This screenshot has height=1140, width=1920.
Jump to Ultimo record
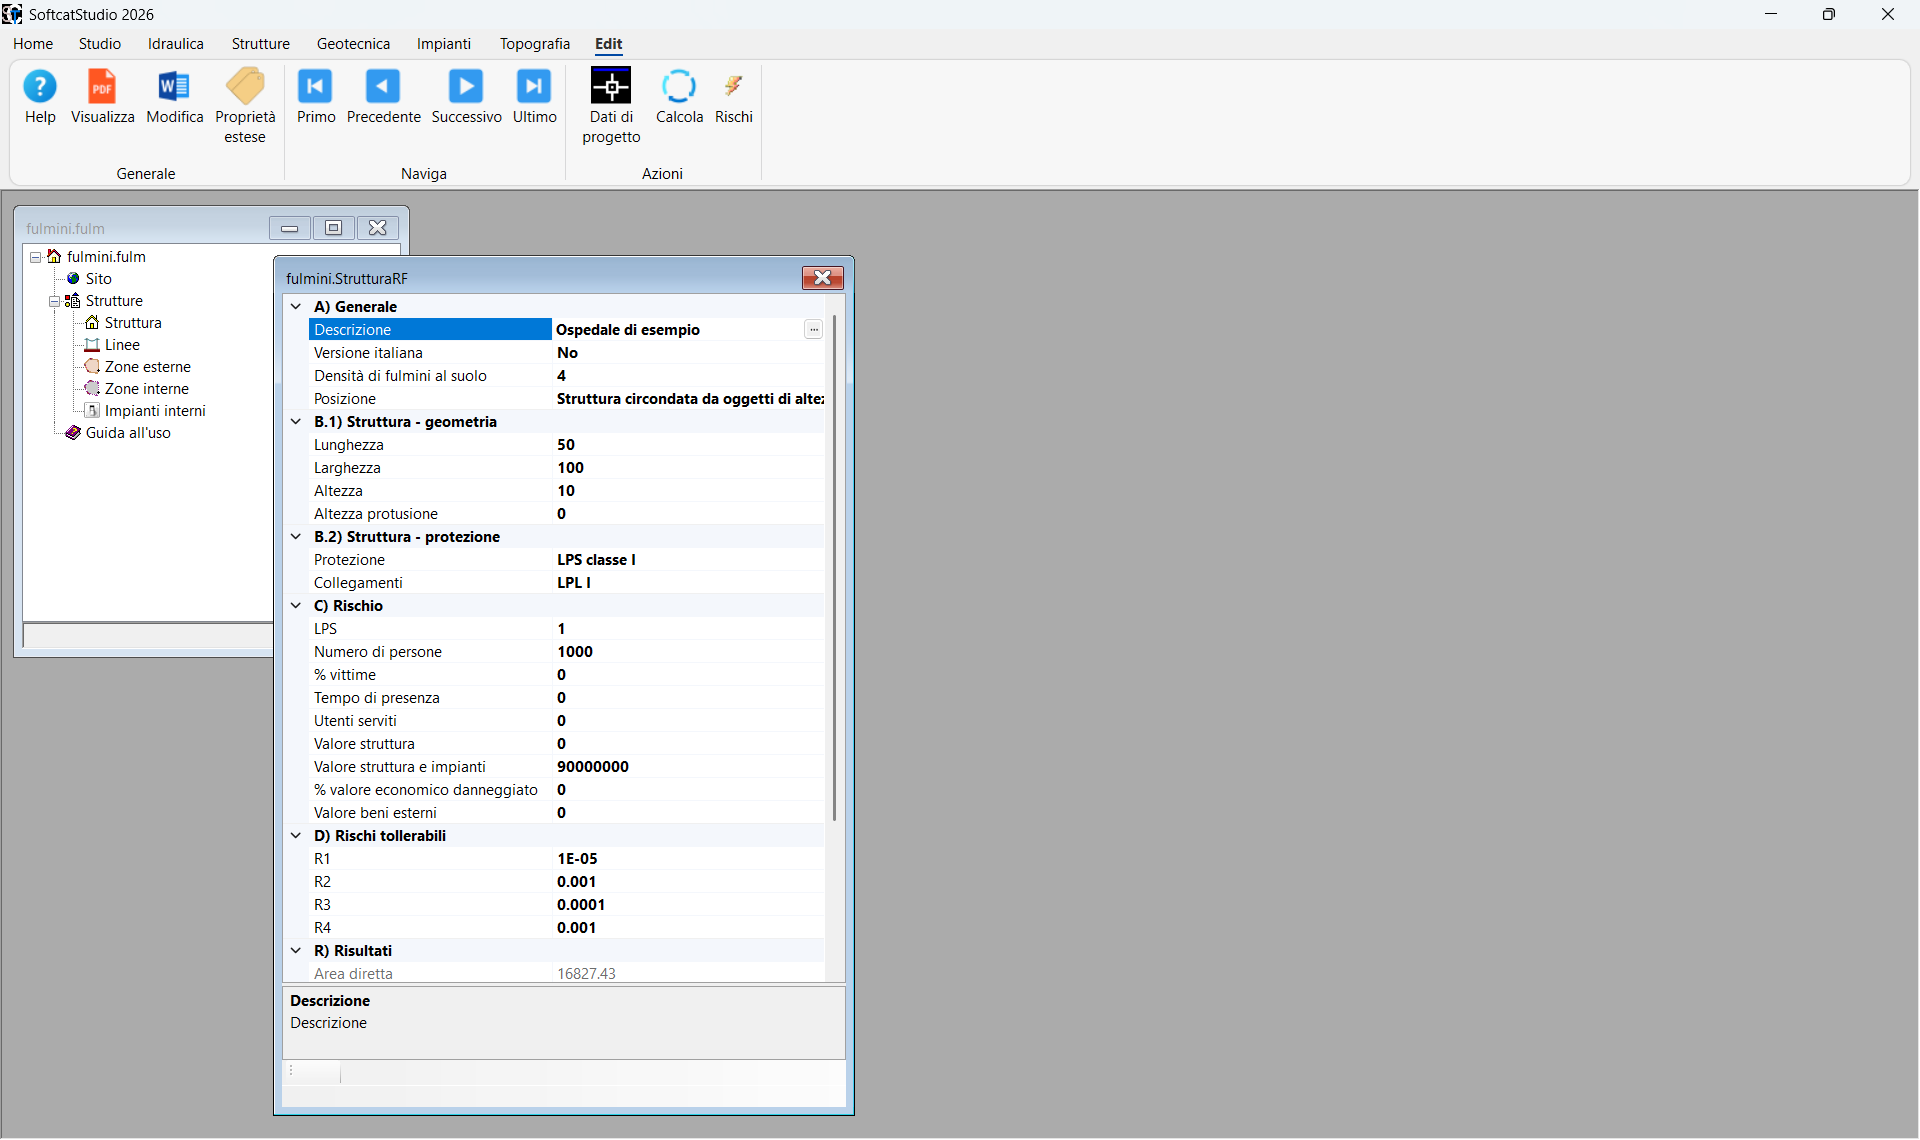click(534, 97)
